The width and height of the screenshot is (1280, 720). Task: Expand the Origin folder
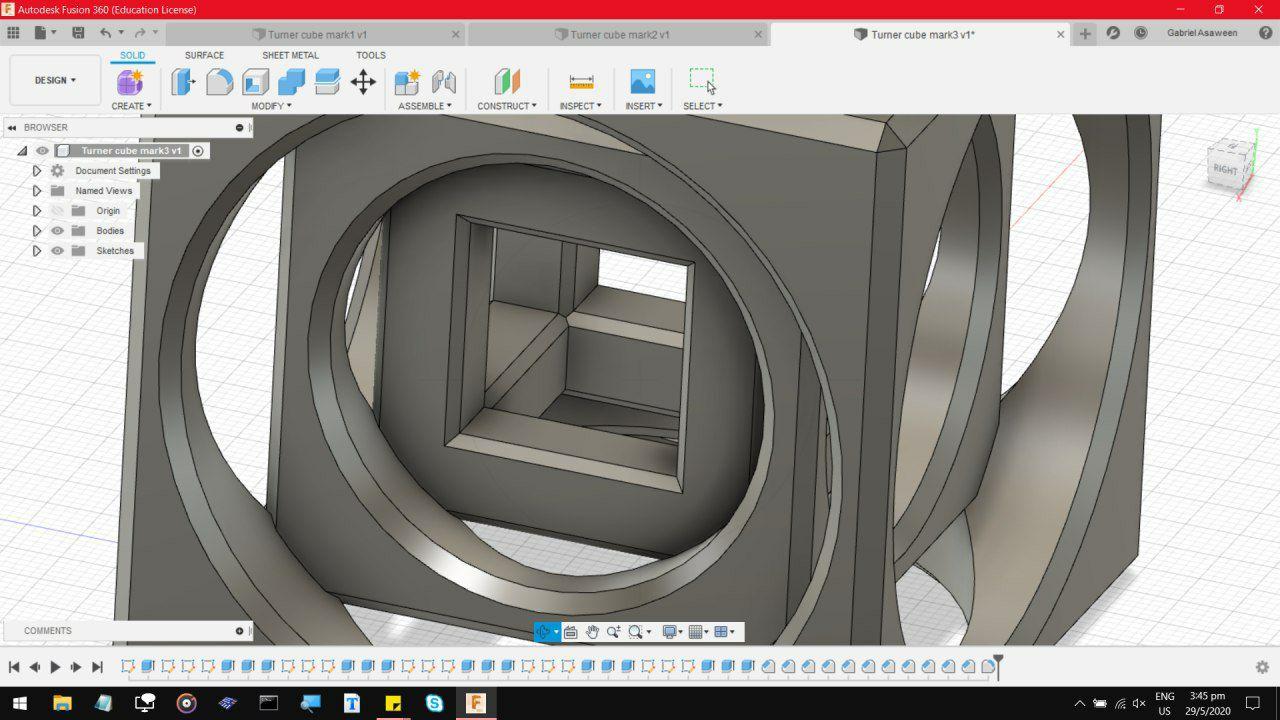37,211
